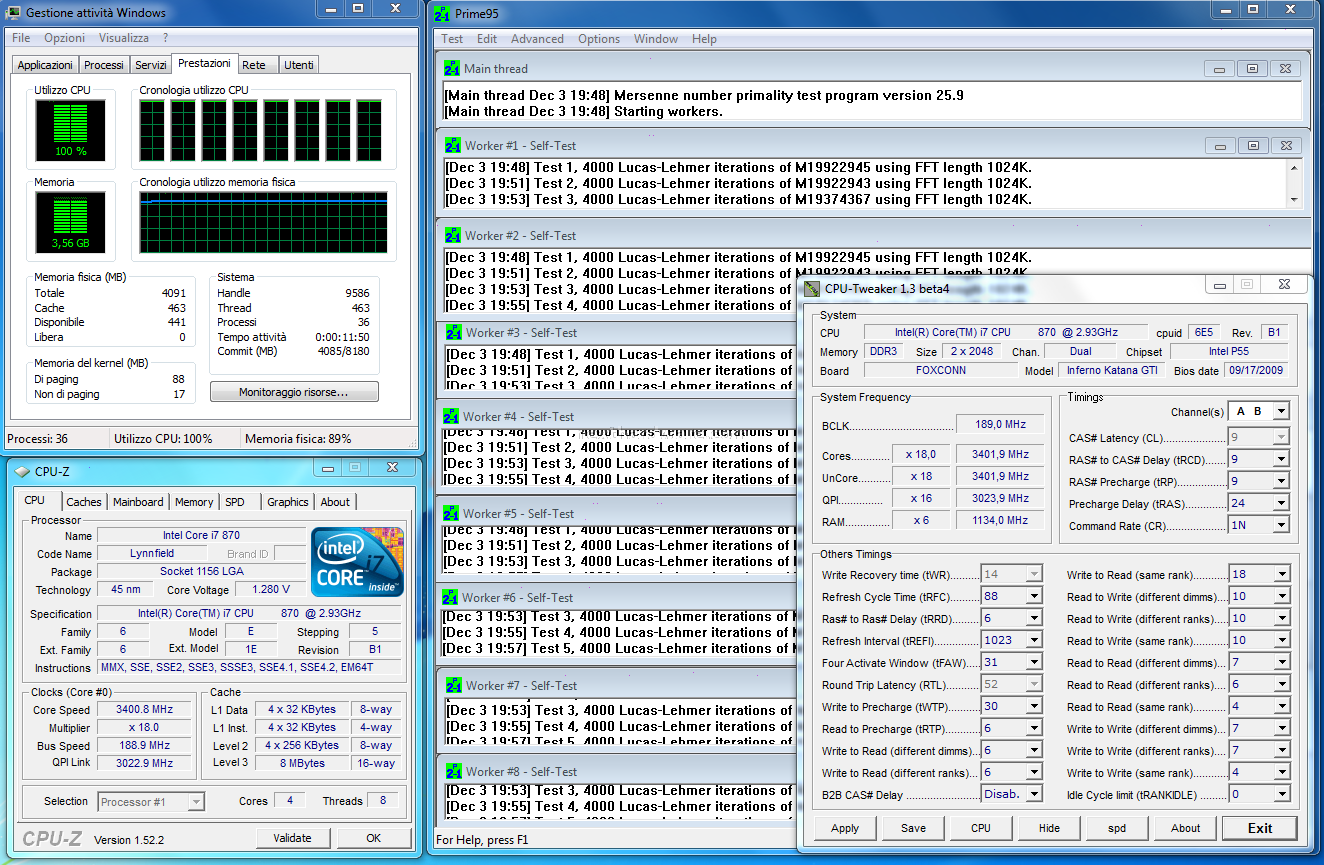Image resolution: width=1324 pixels, height=865 pixels.
Task: Click the Save button in CPU-Tweaker
Action: (x=913, y=828)
